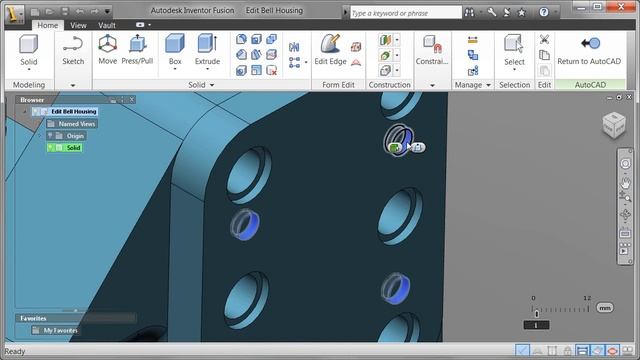This screenshot has width=640, height=360.
Task: Click the Box primitive button
Action: click(x=175, y=50)
